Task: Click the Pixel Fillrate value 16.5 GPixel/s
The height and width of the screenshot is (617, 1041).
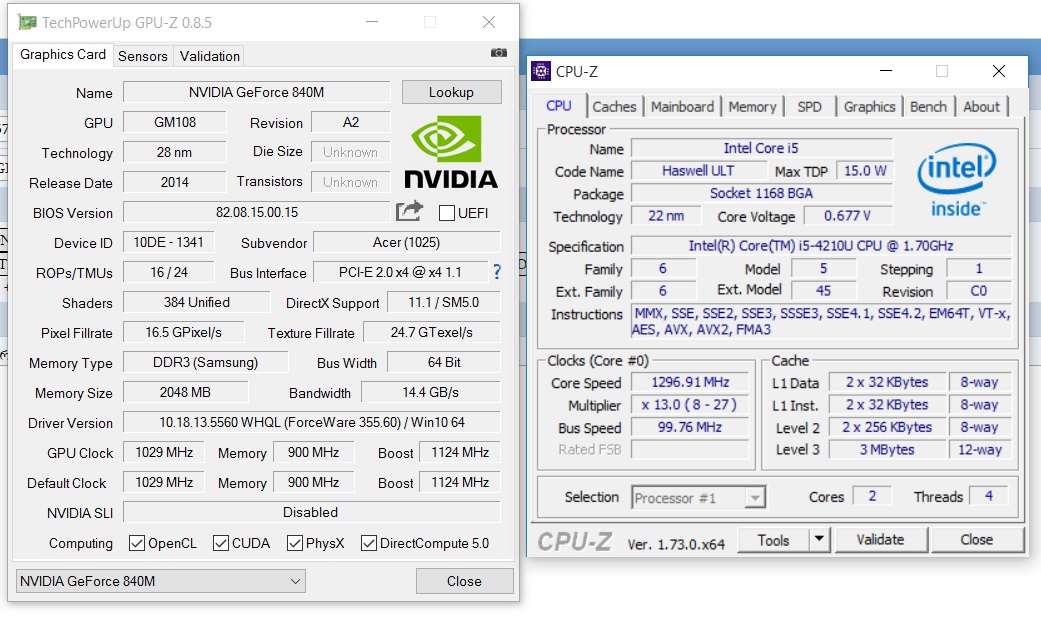Action: [x=184, y=332]
